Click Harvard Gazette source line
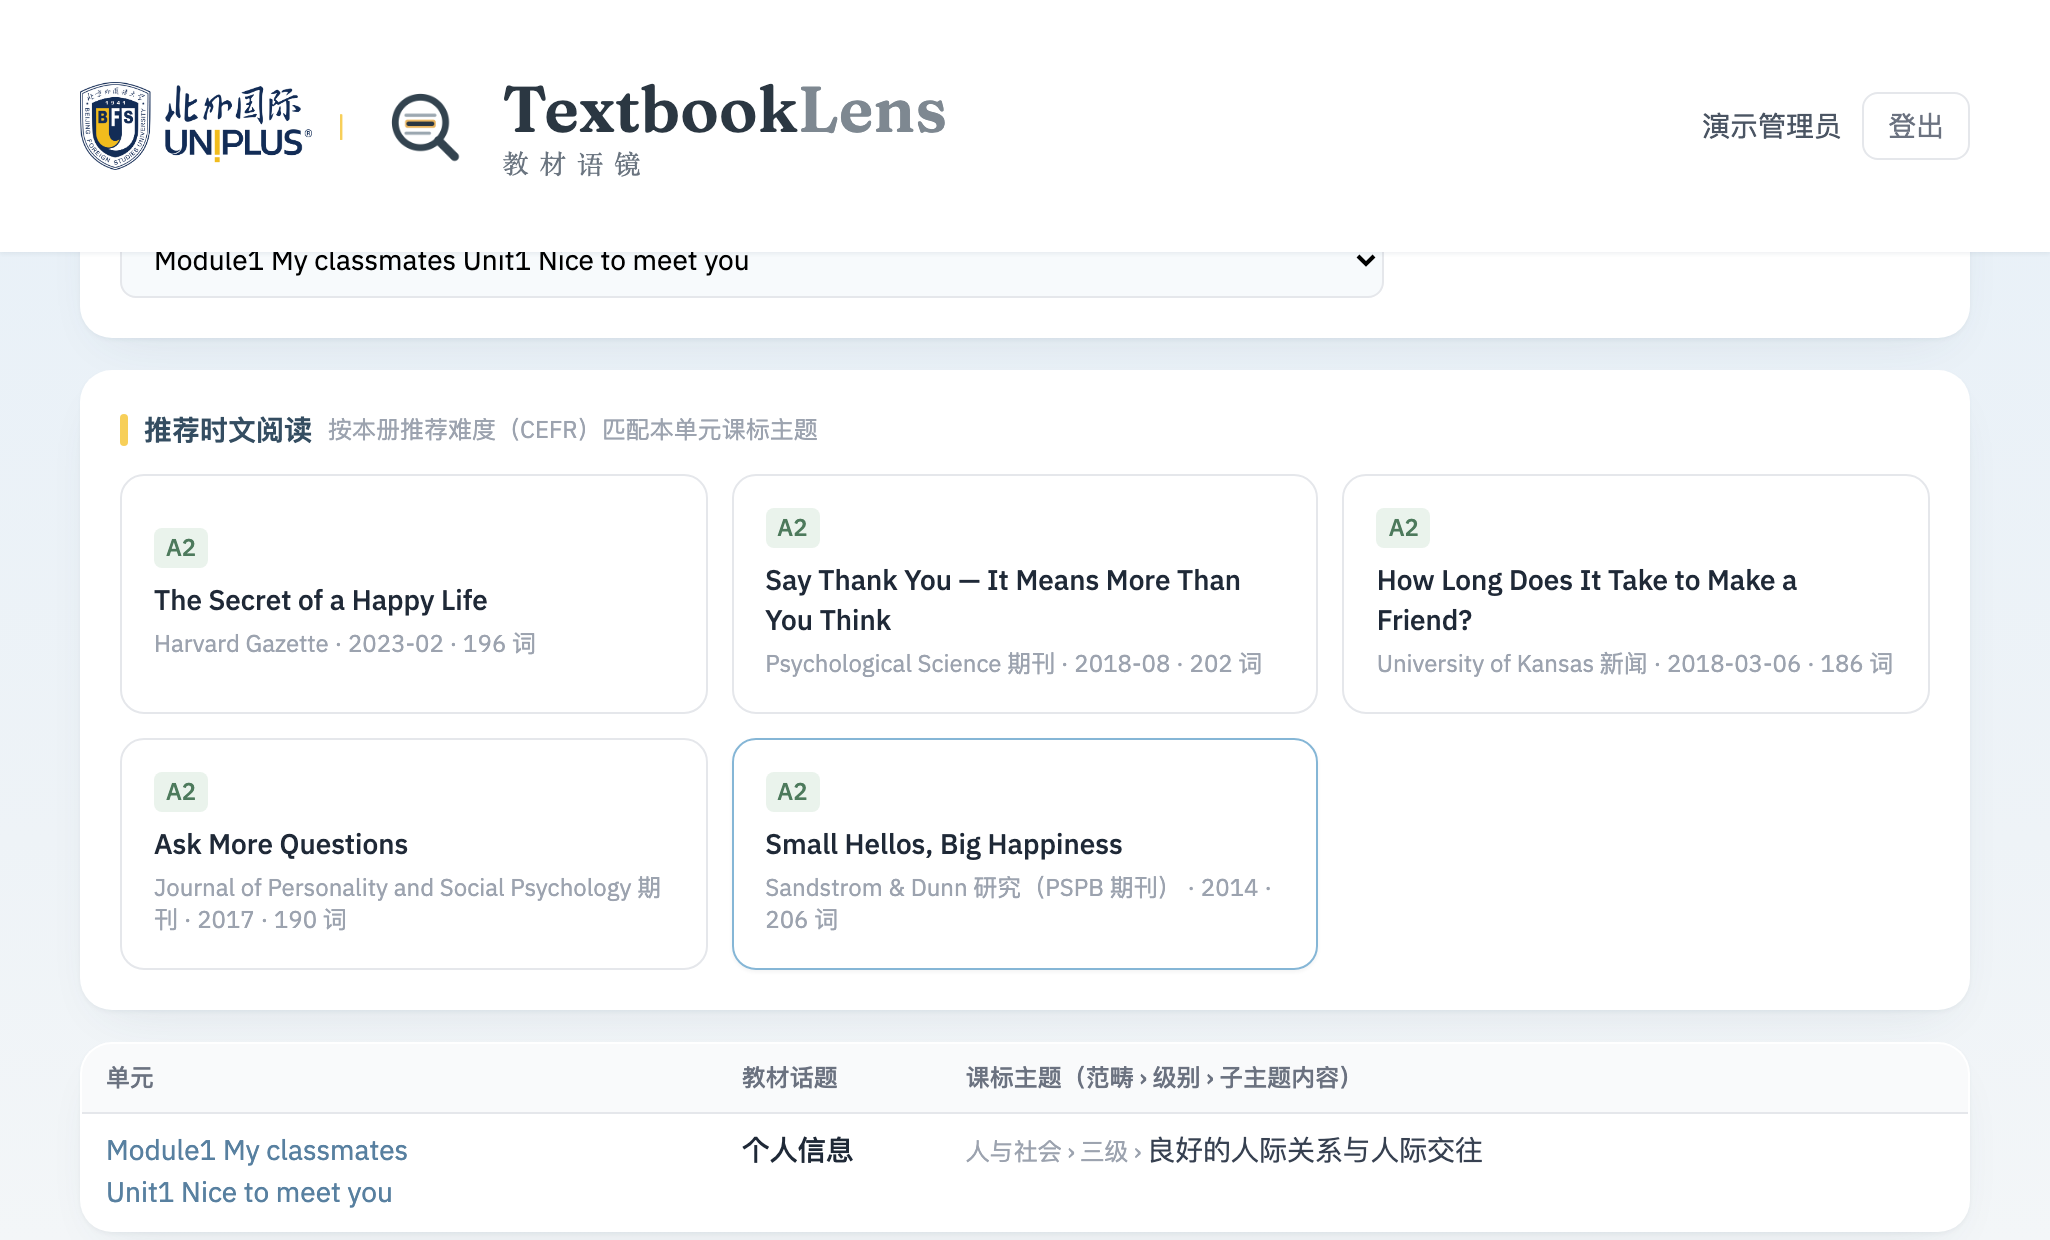 pos(345,644)
